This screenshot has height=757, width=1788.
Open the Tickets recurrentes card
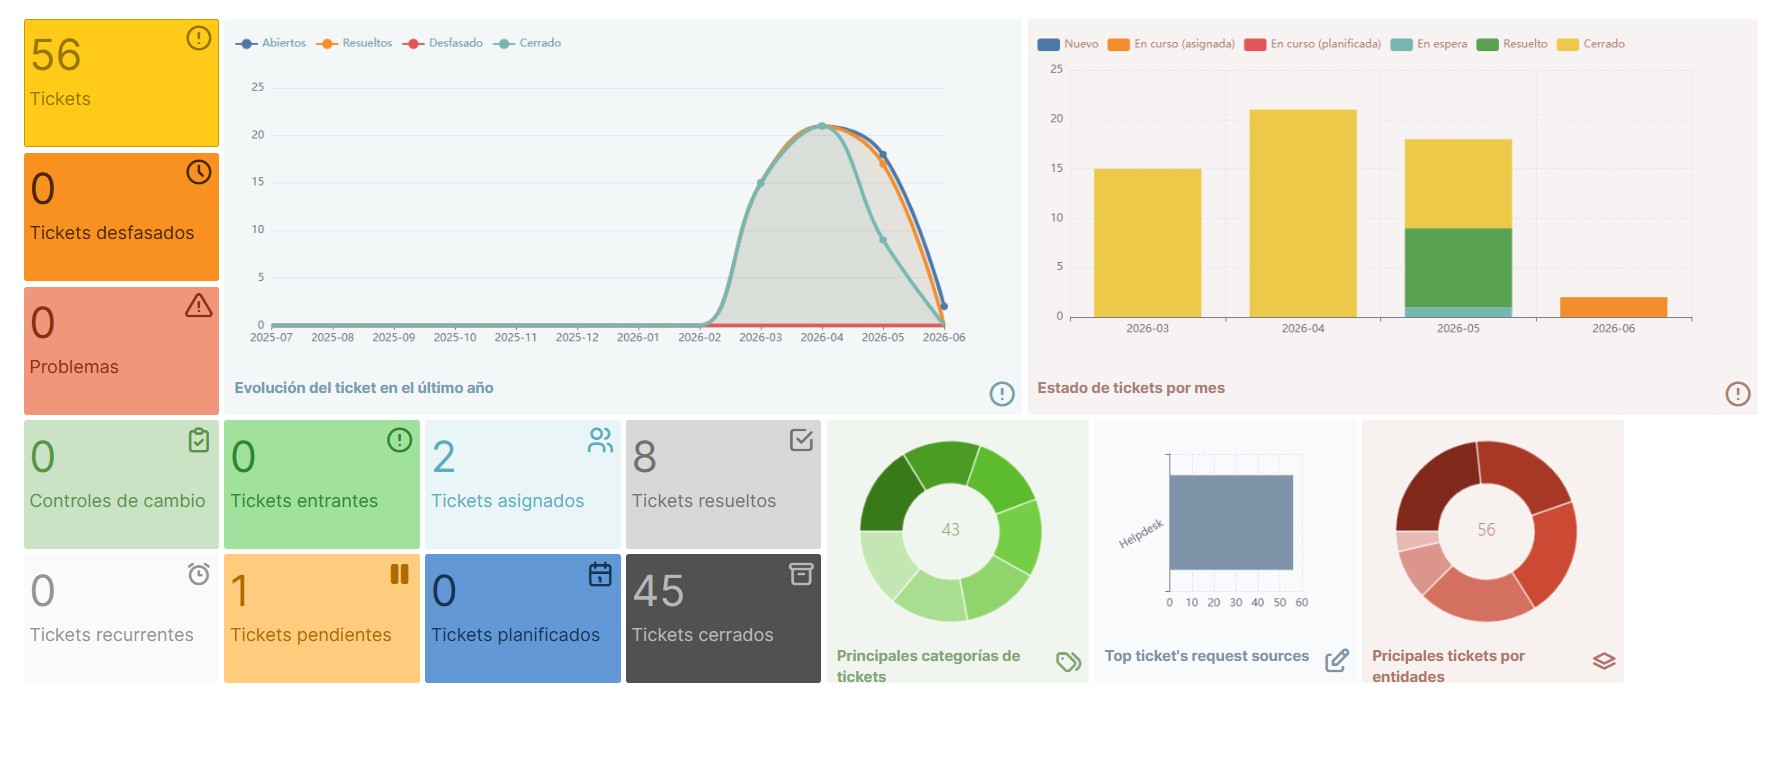point(121,618)
